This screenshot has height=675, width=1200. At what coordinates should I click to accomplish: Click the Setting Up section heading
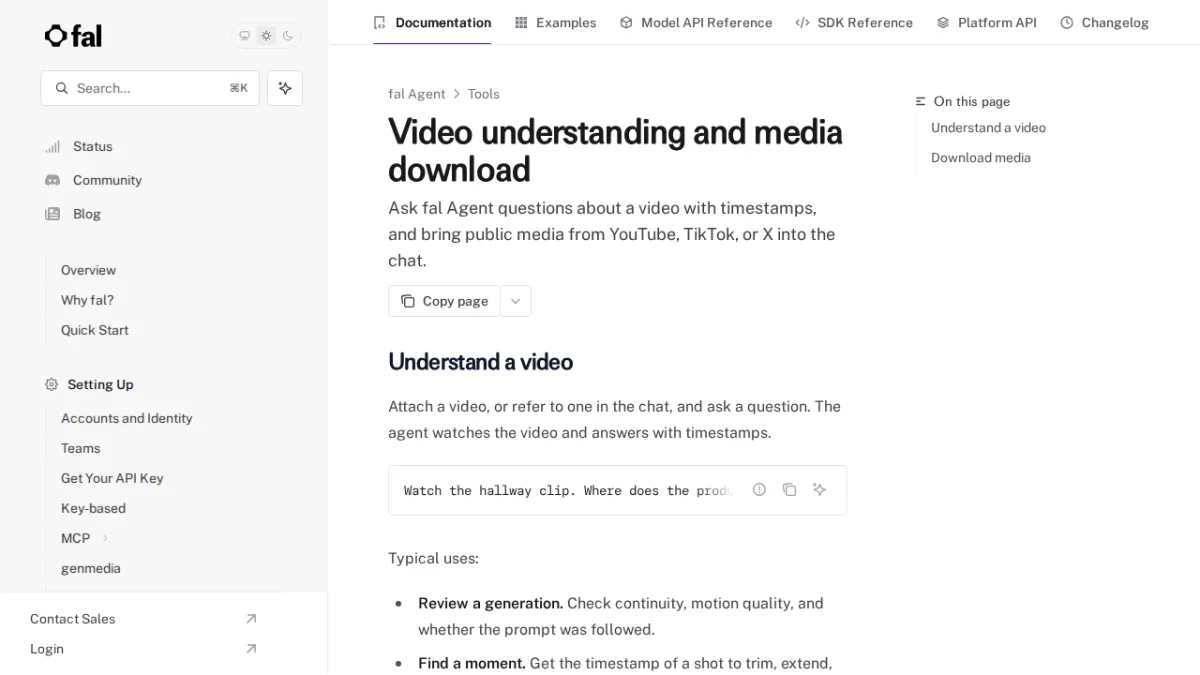coord(100,384)
